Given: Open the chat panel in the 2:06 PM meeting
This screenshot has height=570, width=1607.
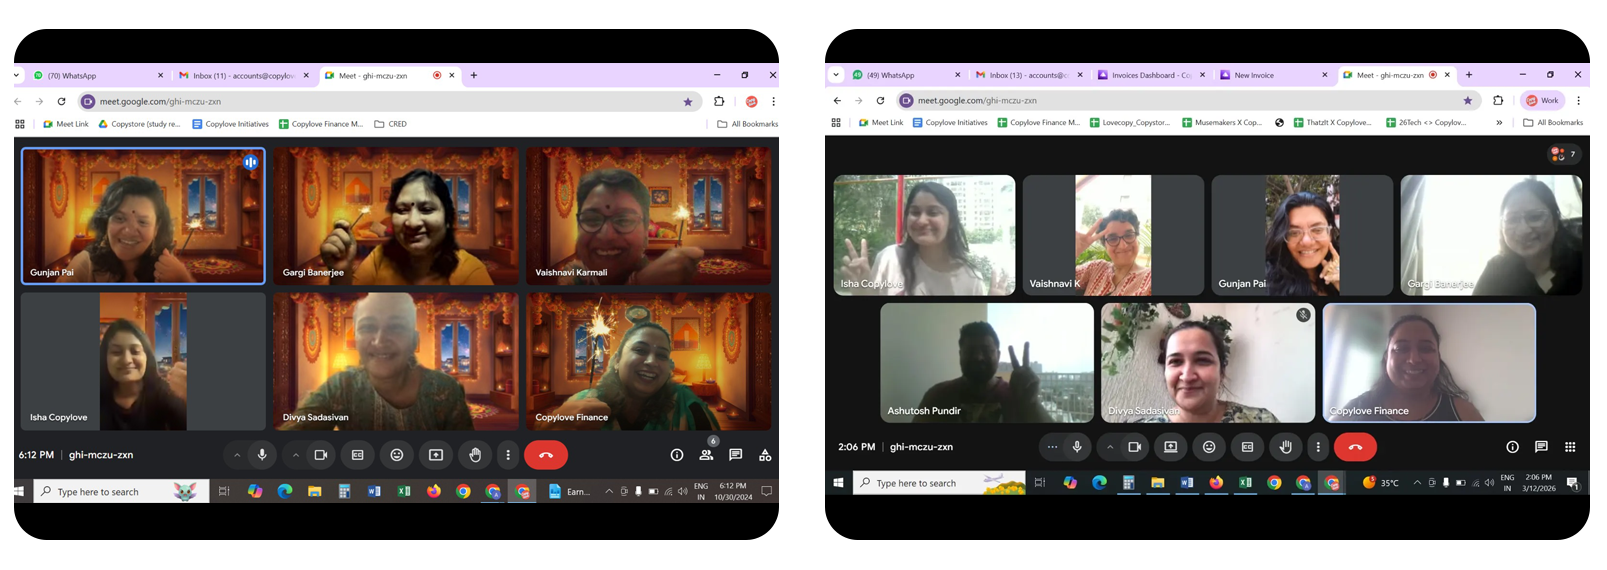Looking at the screenshot, I should click(1541, 447).
